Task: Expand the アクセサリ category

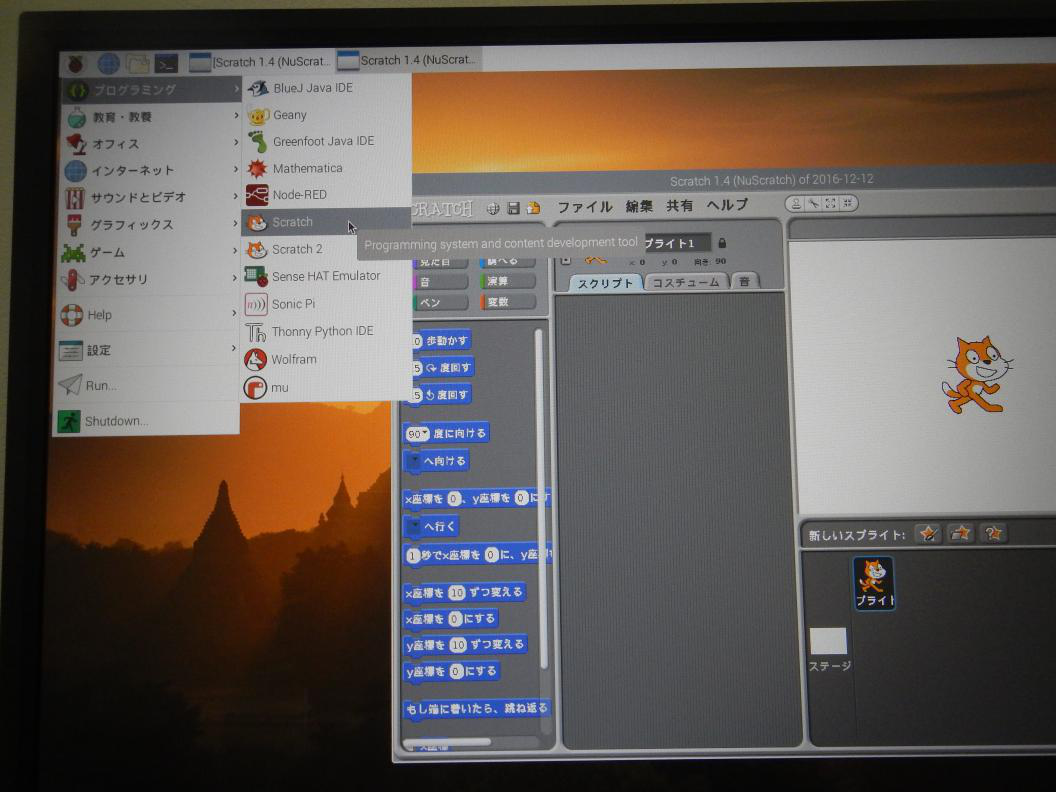Action: 152,279
